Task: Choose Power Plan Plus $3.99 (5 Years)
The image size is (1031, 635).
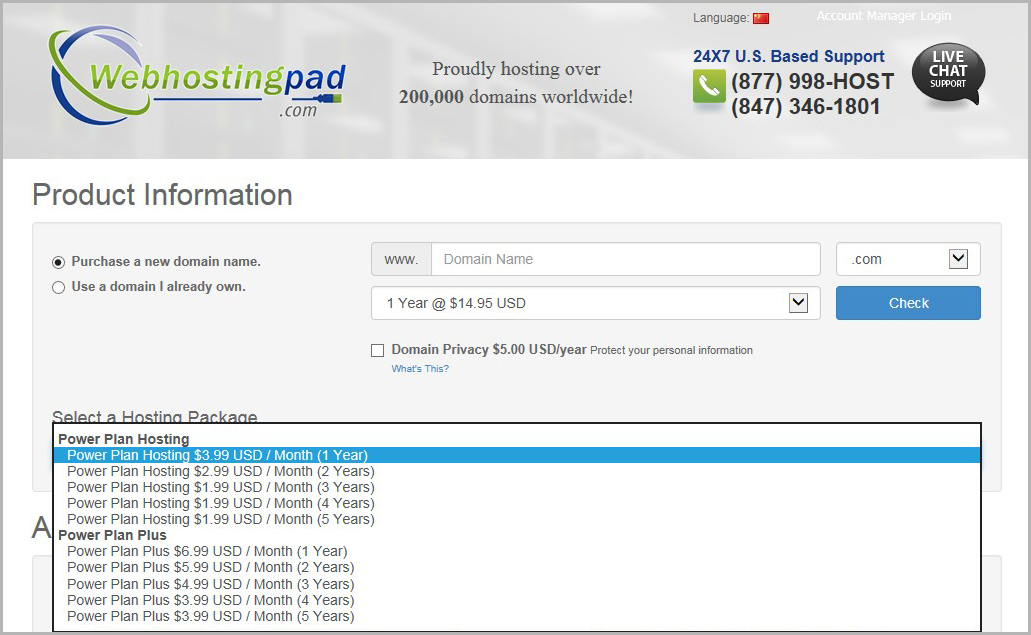Action: [x=210, y=616]
